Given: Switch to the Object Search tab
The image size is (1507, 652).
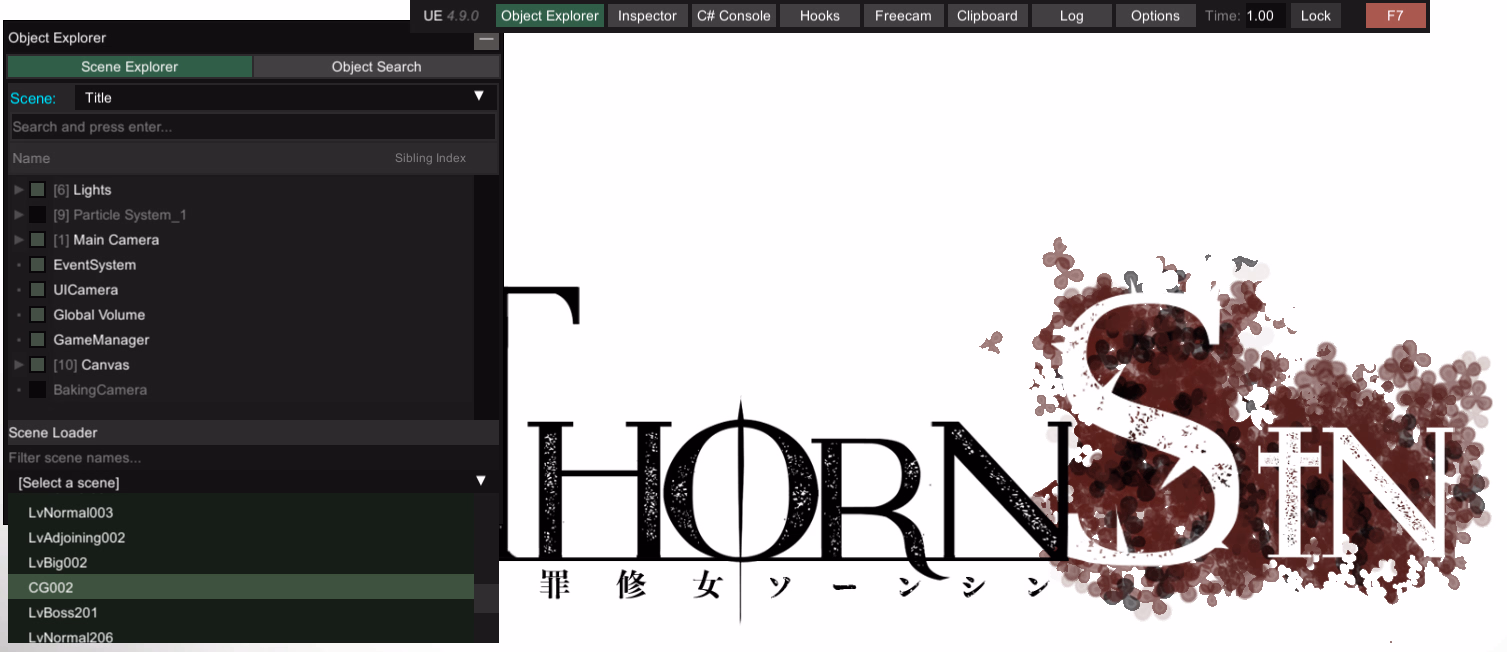Looking at the screenshot, I should coord(376,67).
